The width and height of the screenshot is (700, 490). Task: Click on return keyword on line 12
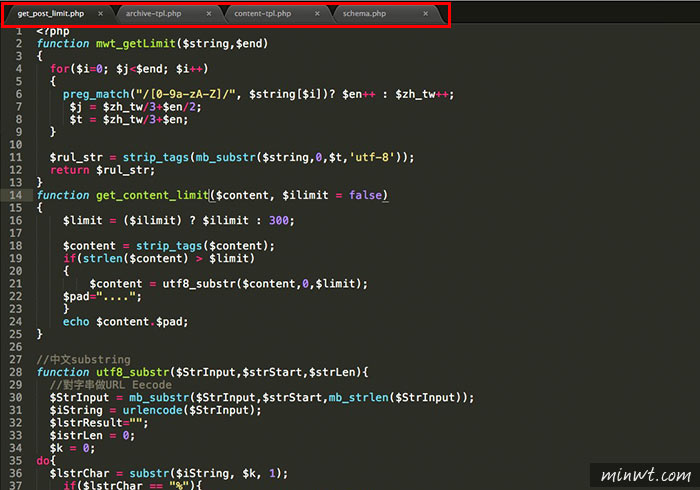pyautogui.click(x=70, y=170)
